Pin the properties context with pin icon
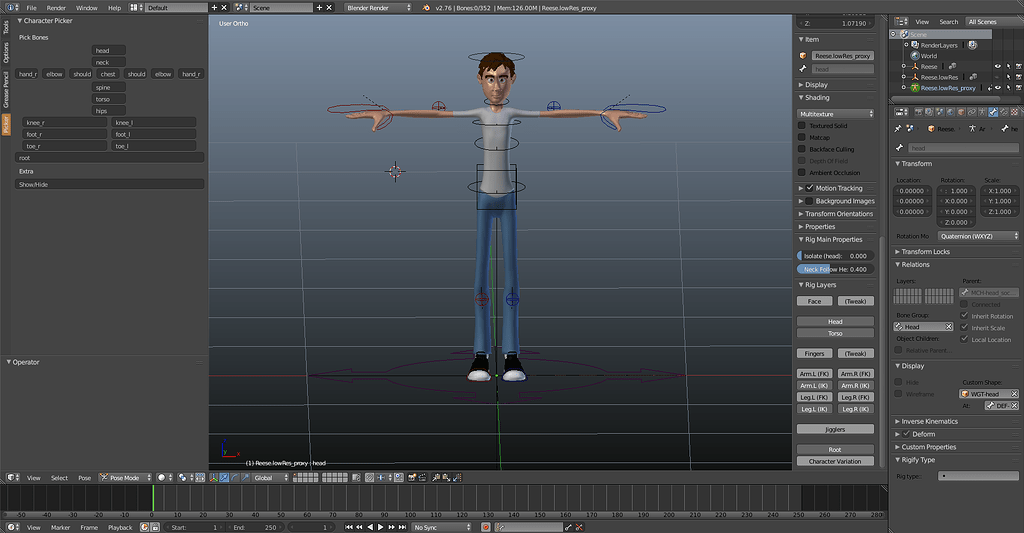This screenshot has height=533, width=1024. 898,129
